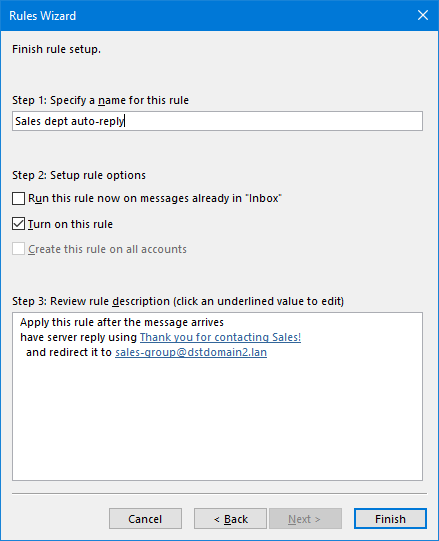The height and width of the screenshot is (541, 439).
Task: Go to previous step with Back button
Action: click(x=230, y=519)
